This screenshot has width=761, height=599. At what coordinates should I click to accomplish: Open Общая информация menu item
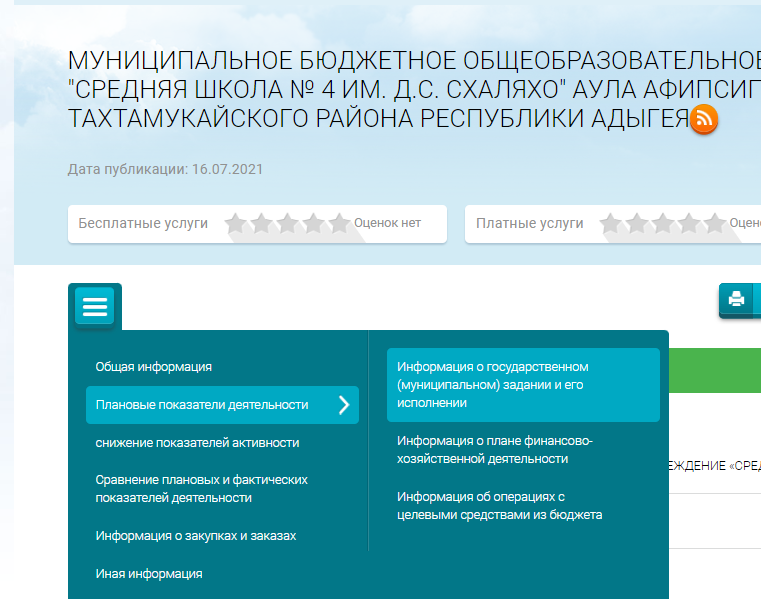(x=153, y=366)
